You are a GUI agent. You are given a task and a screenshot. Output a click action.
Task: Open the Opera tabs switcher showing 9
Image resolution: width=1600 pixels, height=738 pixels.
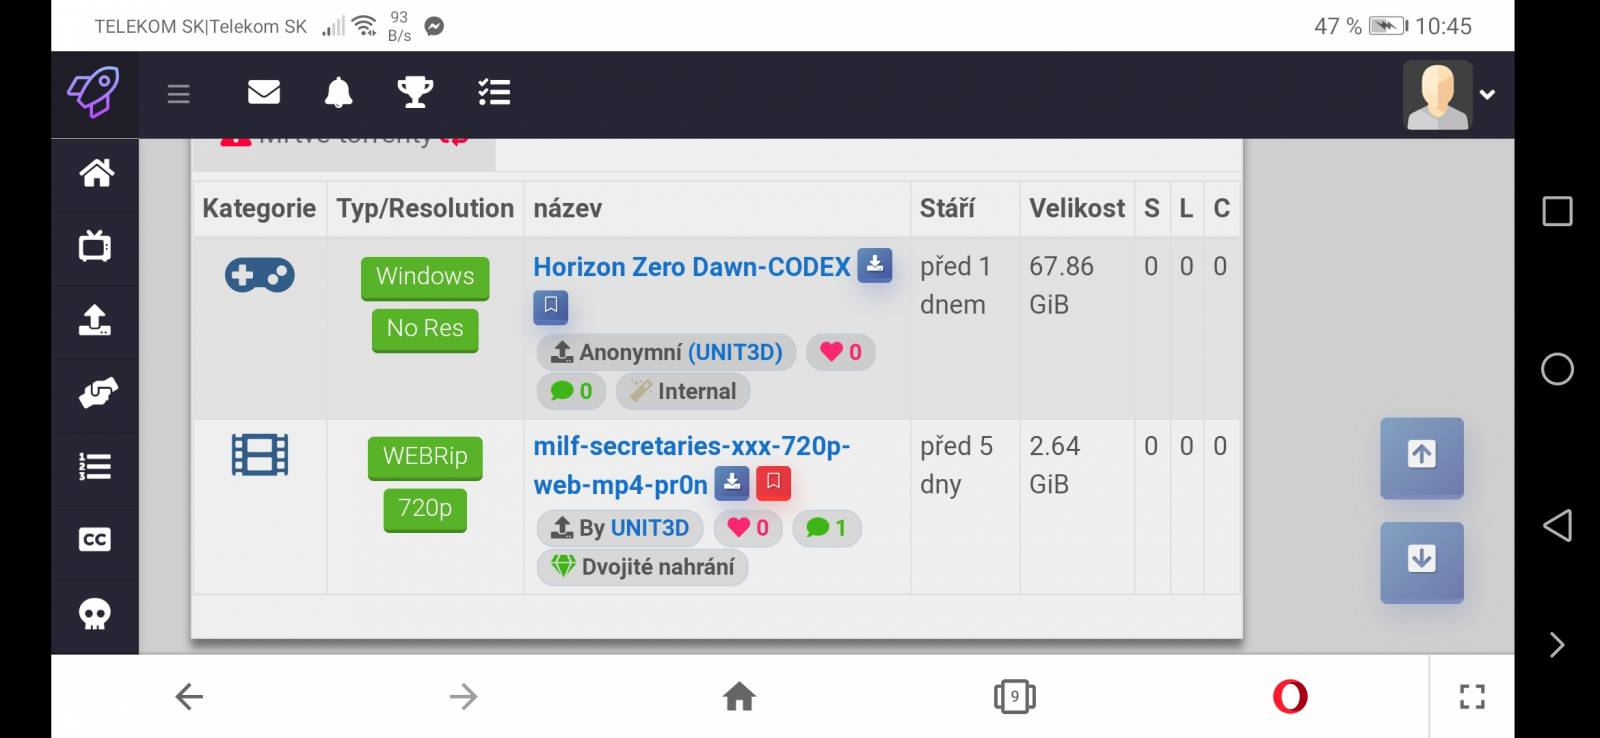[1015, 697]
